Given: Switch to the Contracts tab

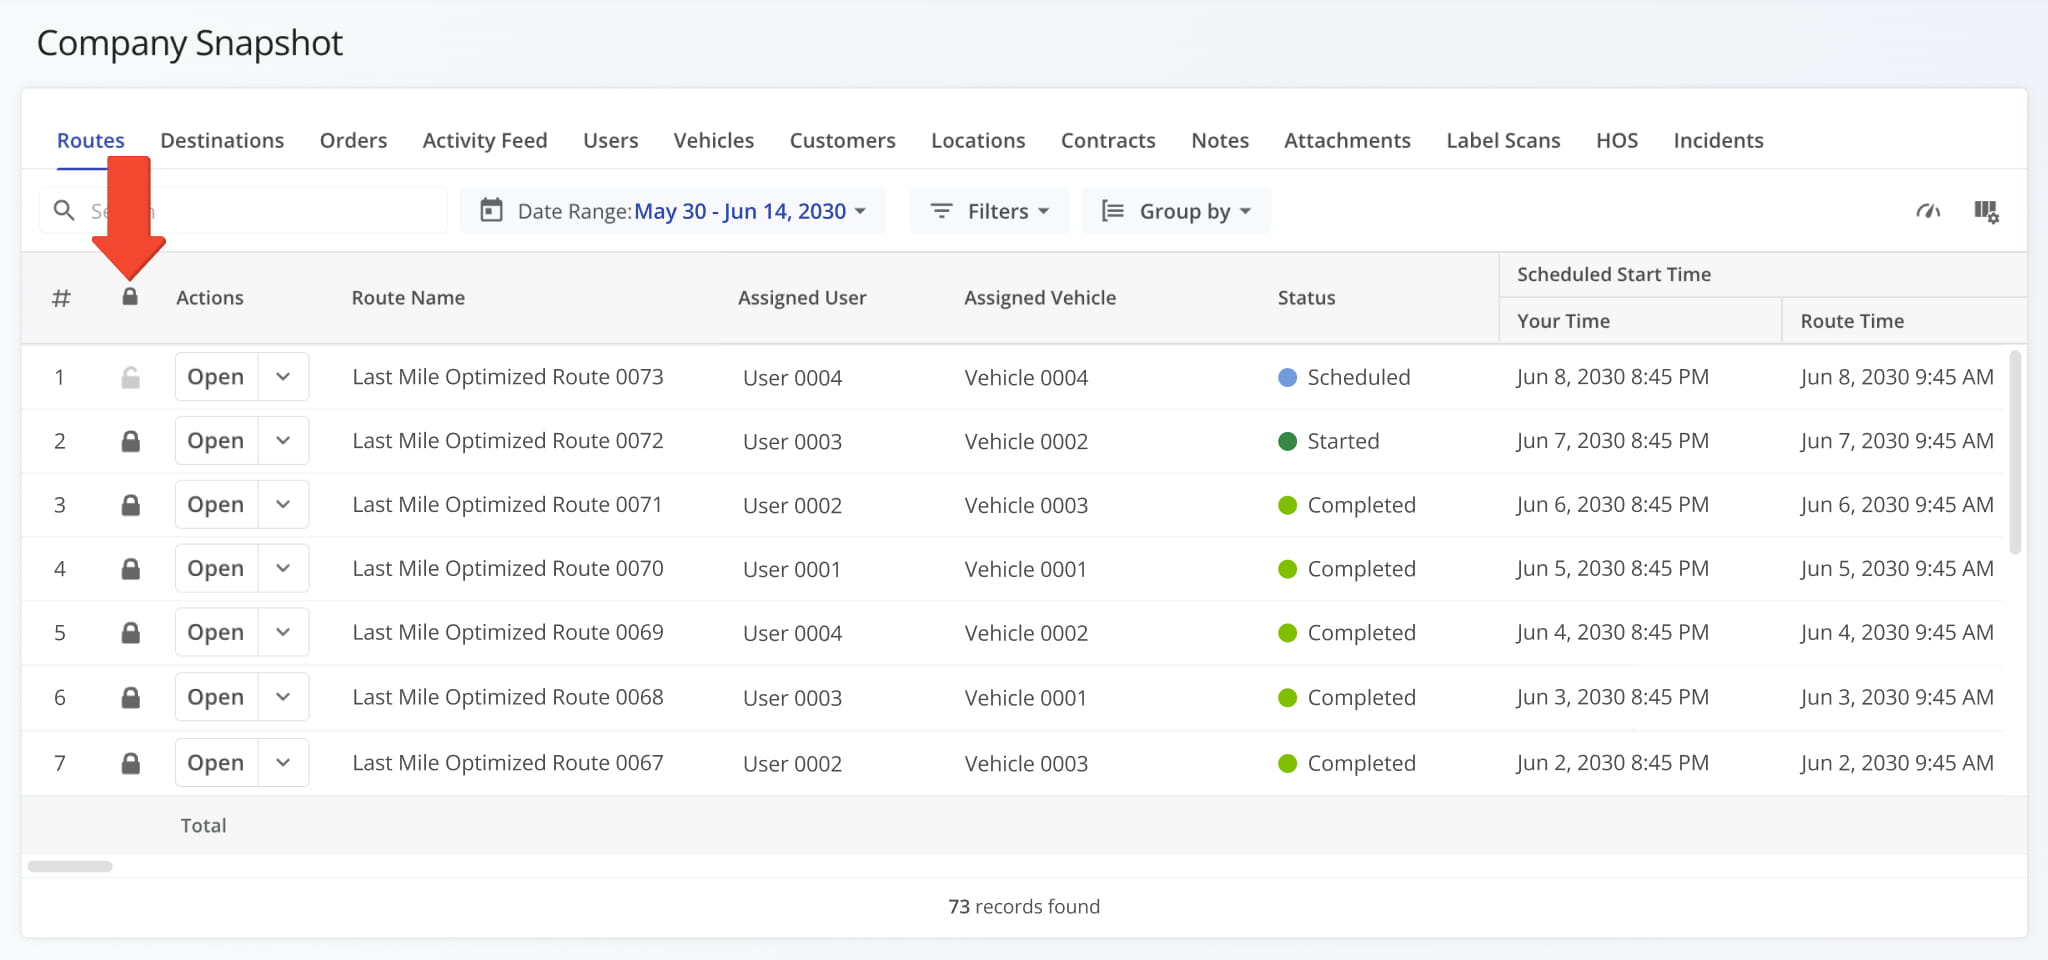Looking at the screenshot, I should tap(1108, 140).
